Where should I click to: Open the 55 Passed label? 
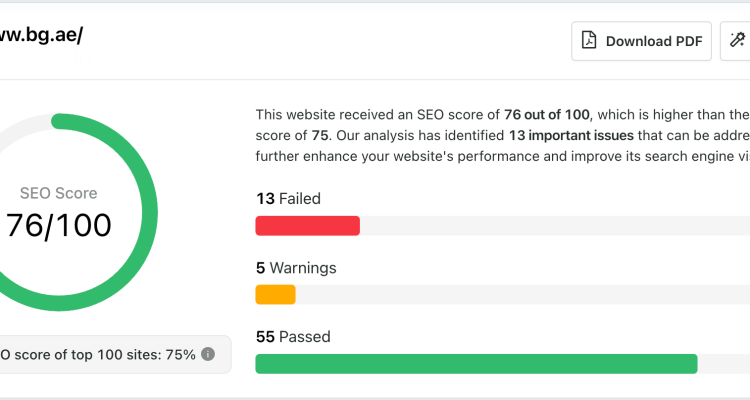[x=293, y=337]
